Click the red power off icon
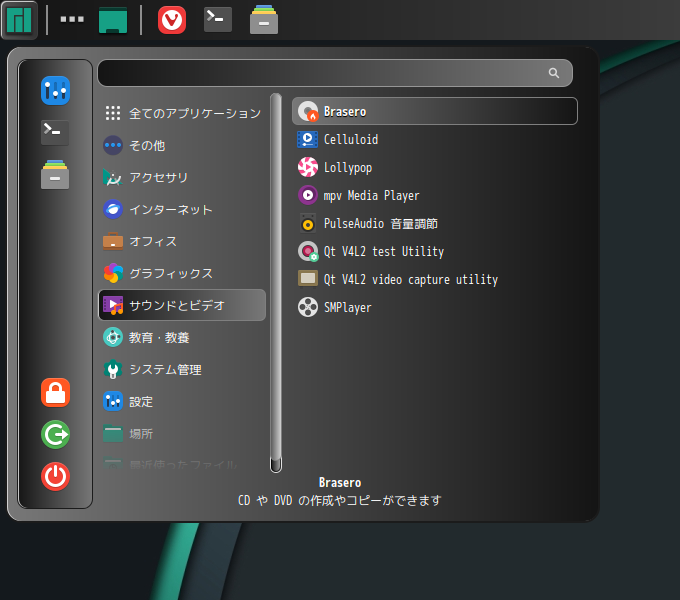The width and height of the screenshot is (680, 600). tap(56, 476)
